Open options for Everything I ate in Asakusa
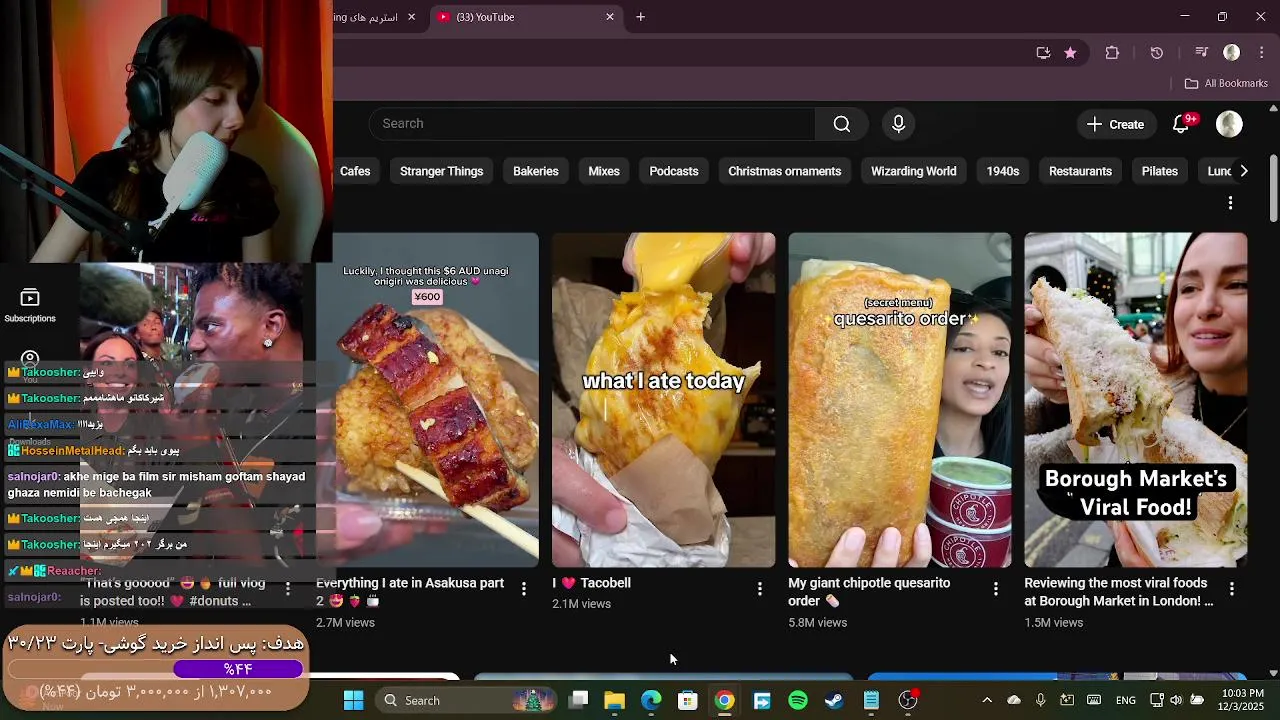Screen dimensions: 1280x720 click(x=523, y=589)
